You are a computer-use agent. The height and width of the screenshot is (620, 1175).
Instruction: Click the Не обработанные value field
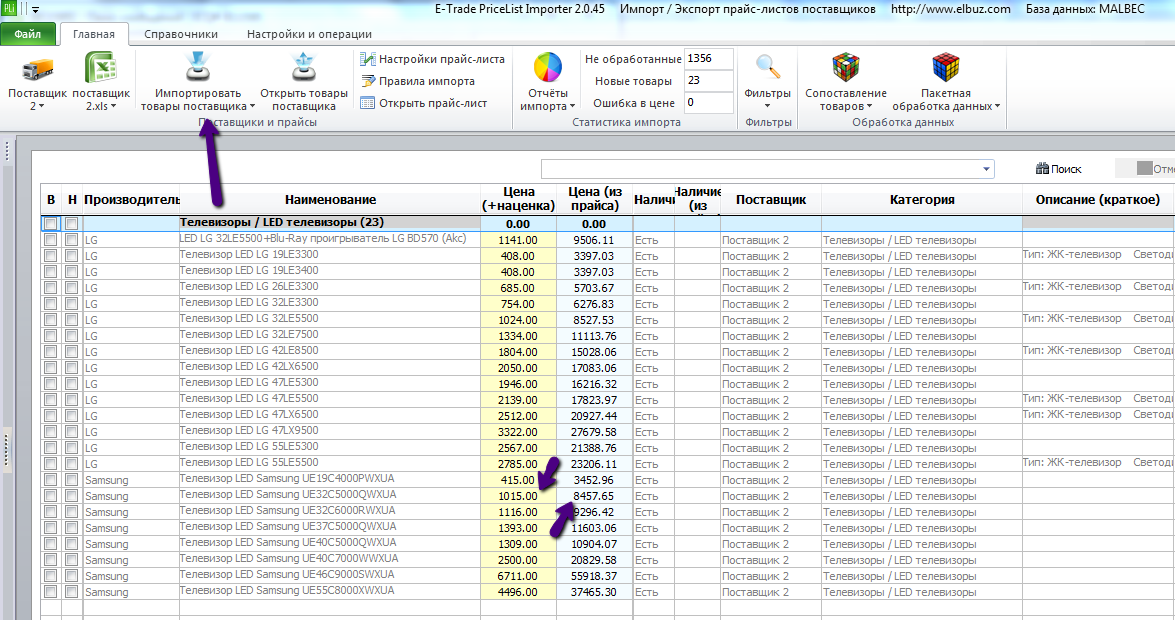708,58
